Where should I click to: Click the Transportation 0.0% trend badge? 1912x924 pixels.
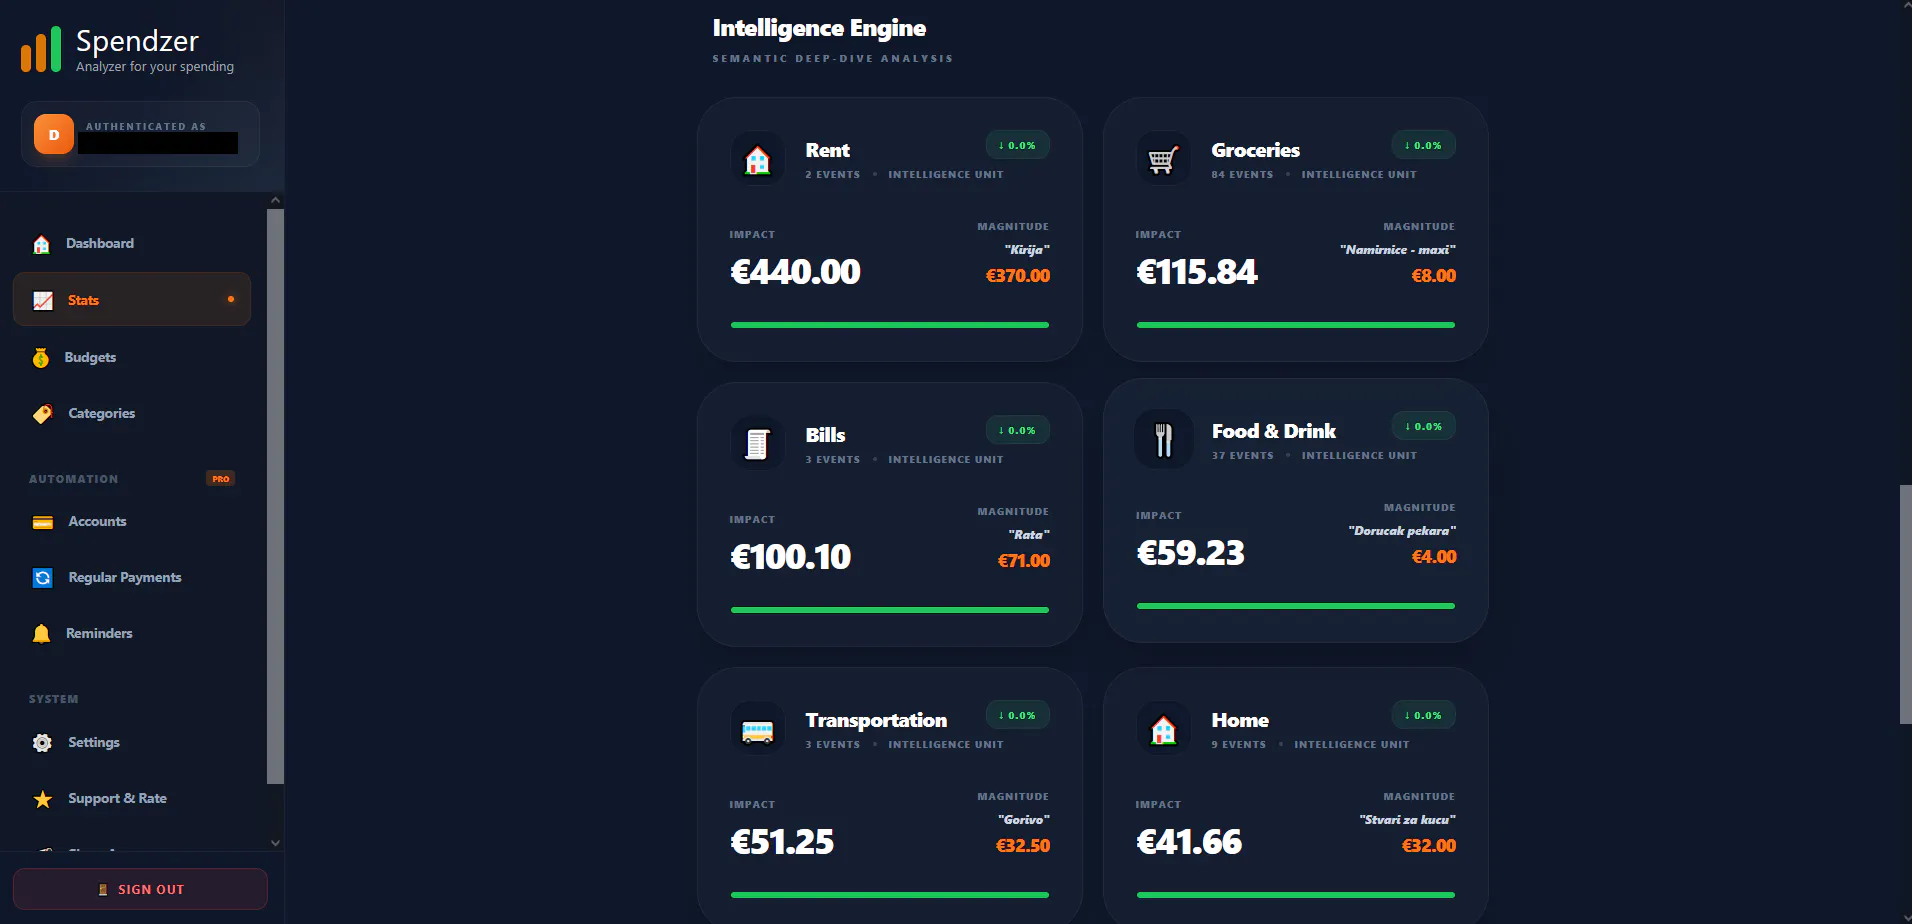tap(1017, 716)
